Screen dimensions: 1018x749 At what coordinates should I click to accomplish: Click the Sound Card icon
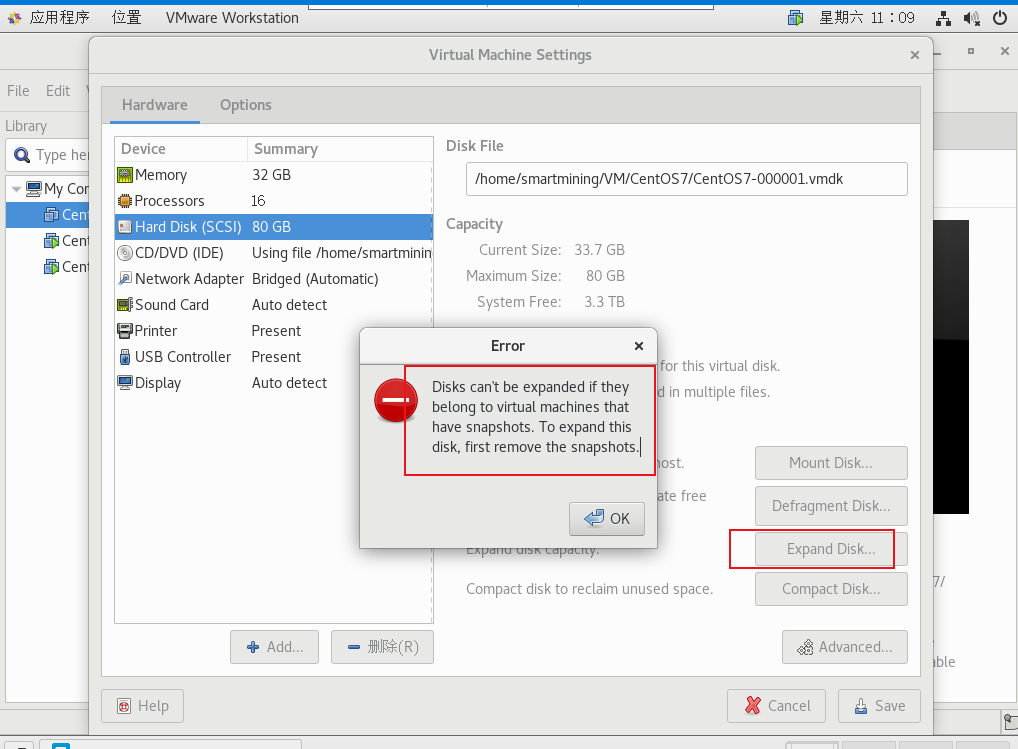[125, 305]
